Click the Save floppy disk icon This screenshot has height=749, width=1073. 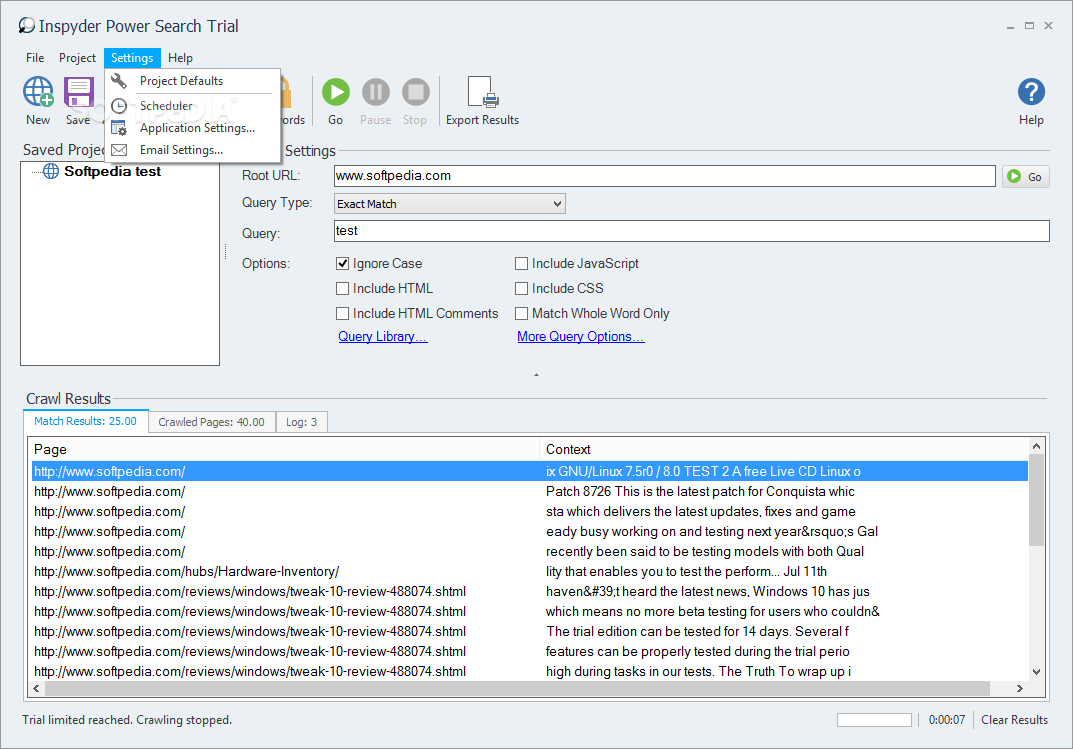tap(79, 92)
